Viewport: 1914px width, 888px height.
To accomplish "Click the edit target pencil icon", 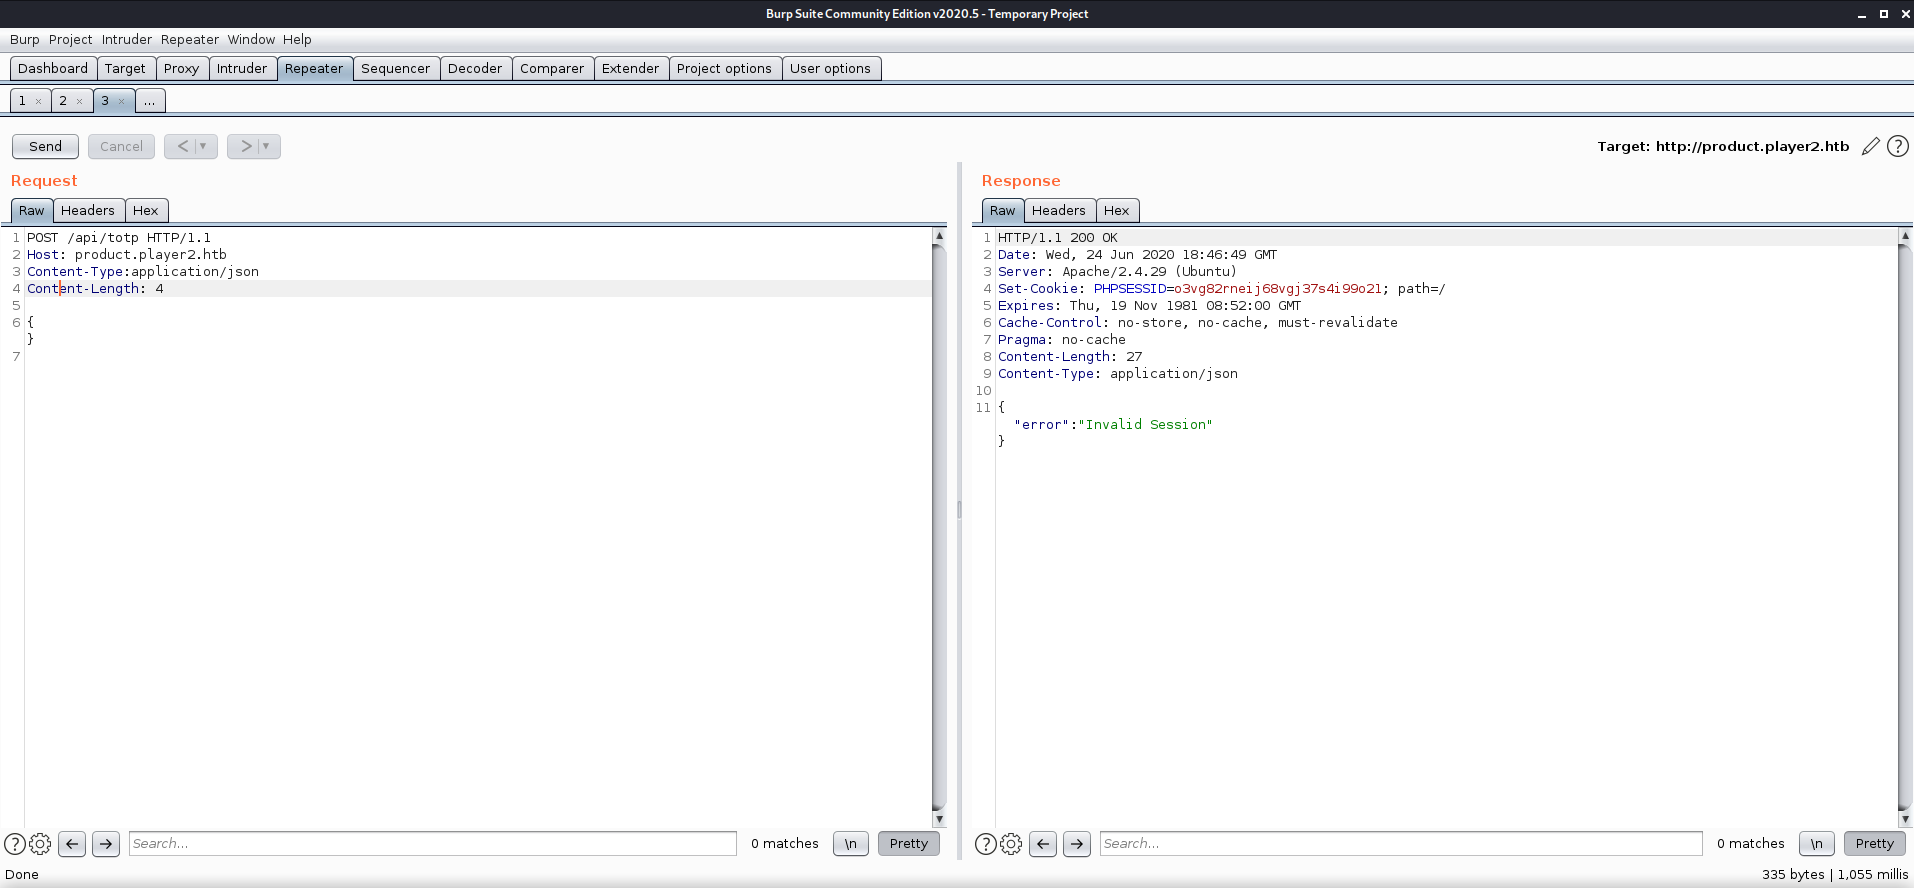I will 1870,147.
